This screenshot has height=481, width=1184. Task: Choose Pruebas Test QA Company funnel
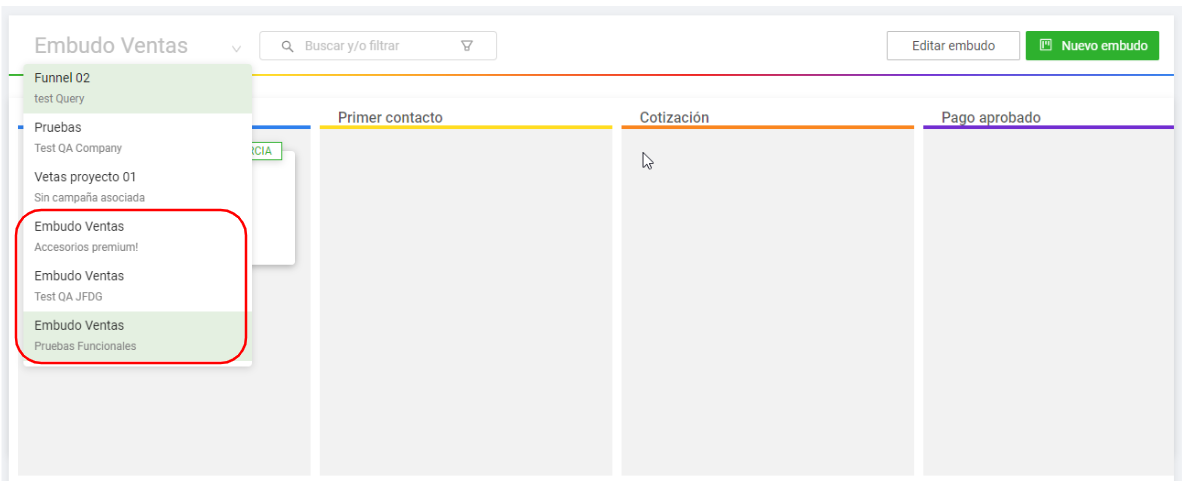point(137,138)
